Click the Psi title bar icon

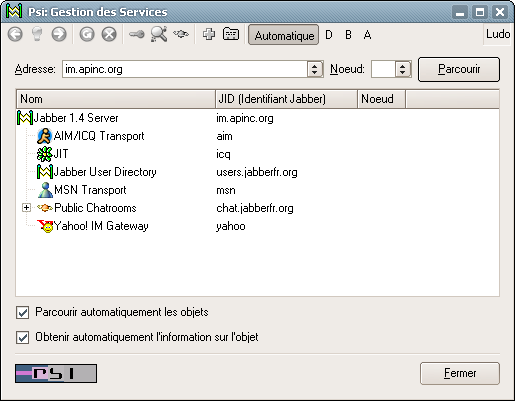14,11
